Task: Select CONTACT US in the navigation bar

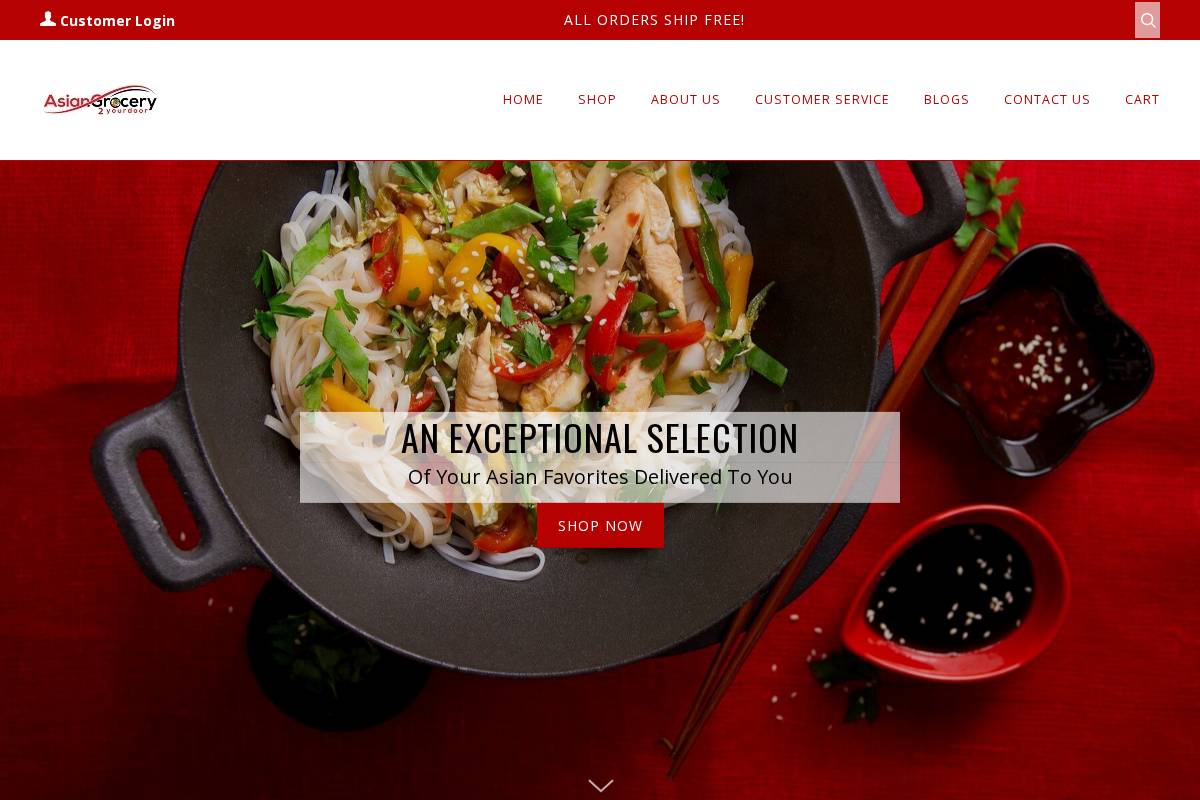Action: pos(1047,99)
